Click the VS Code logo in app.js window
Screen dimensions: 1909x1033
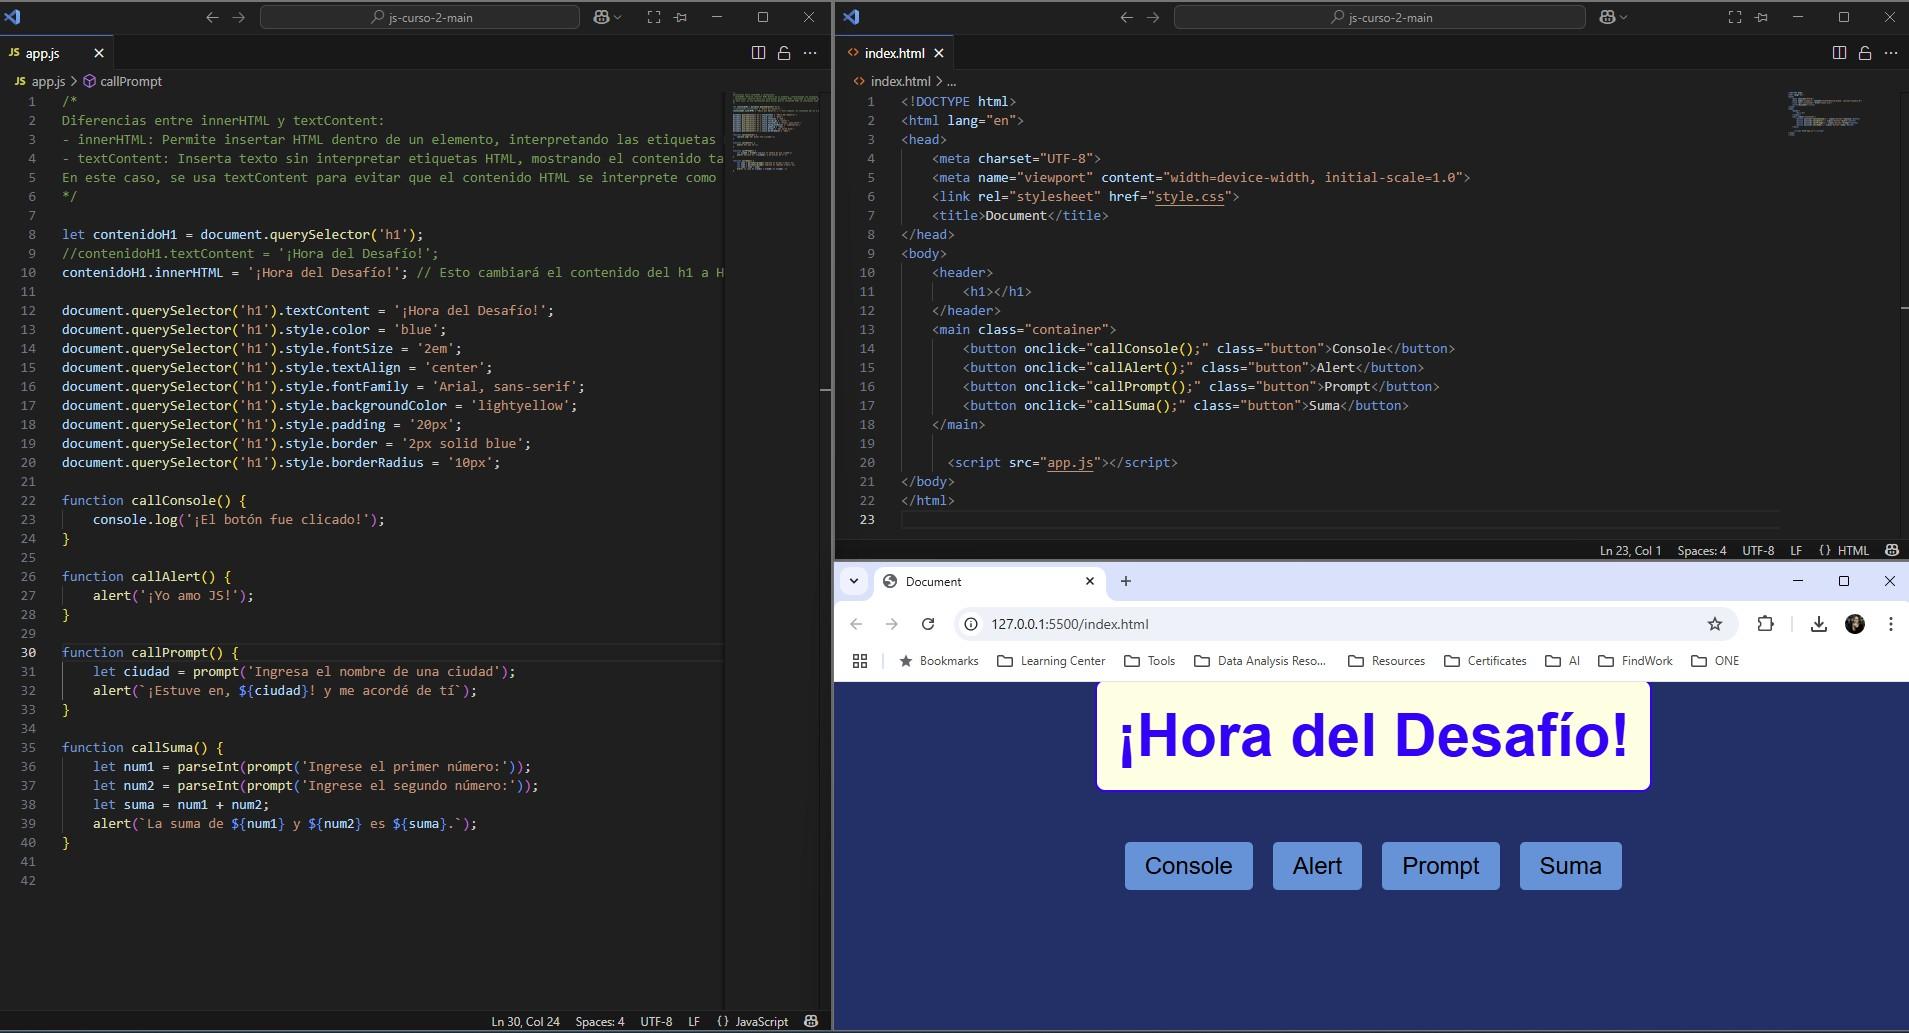point(13,17)
